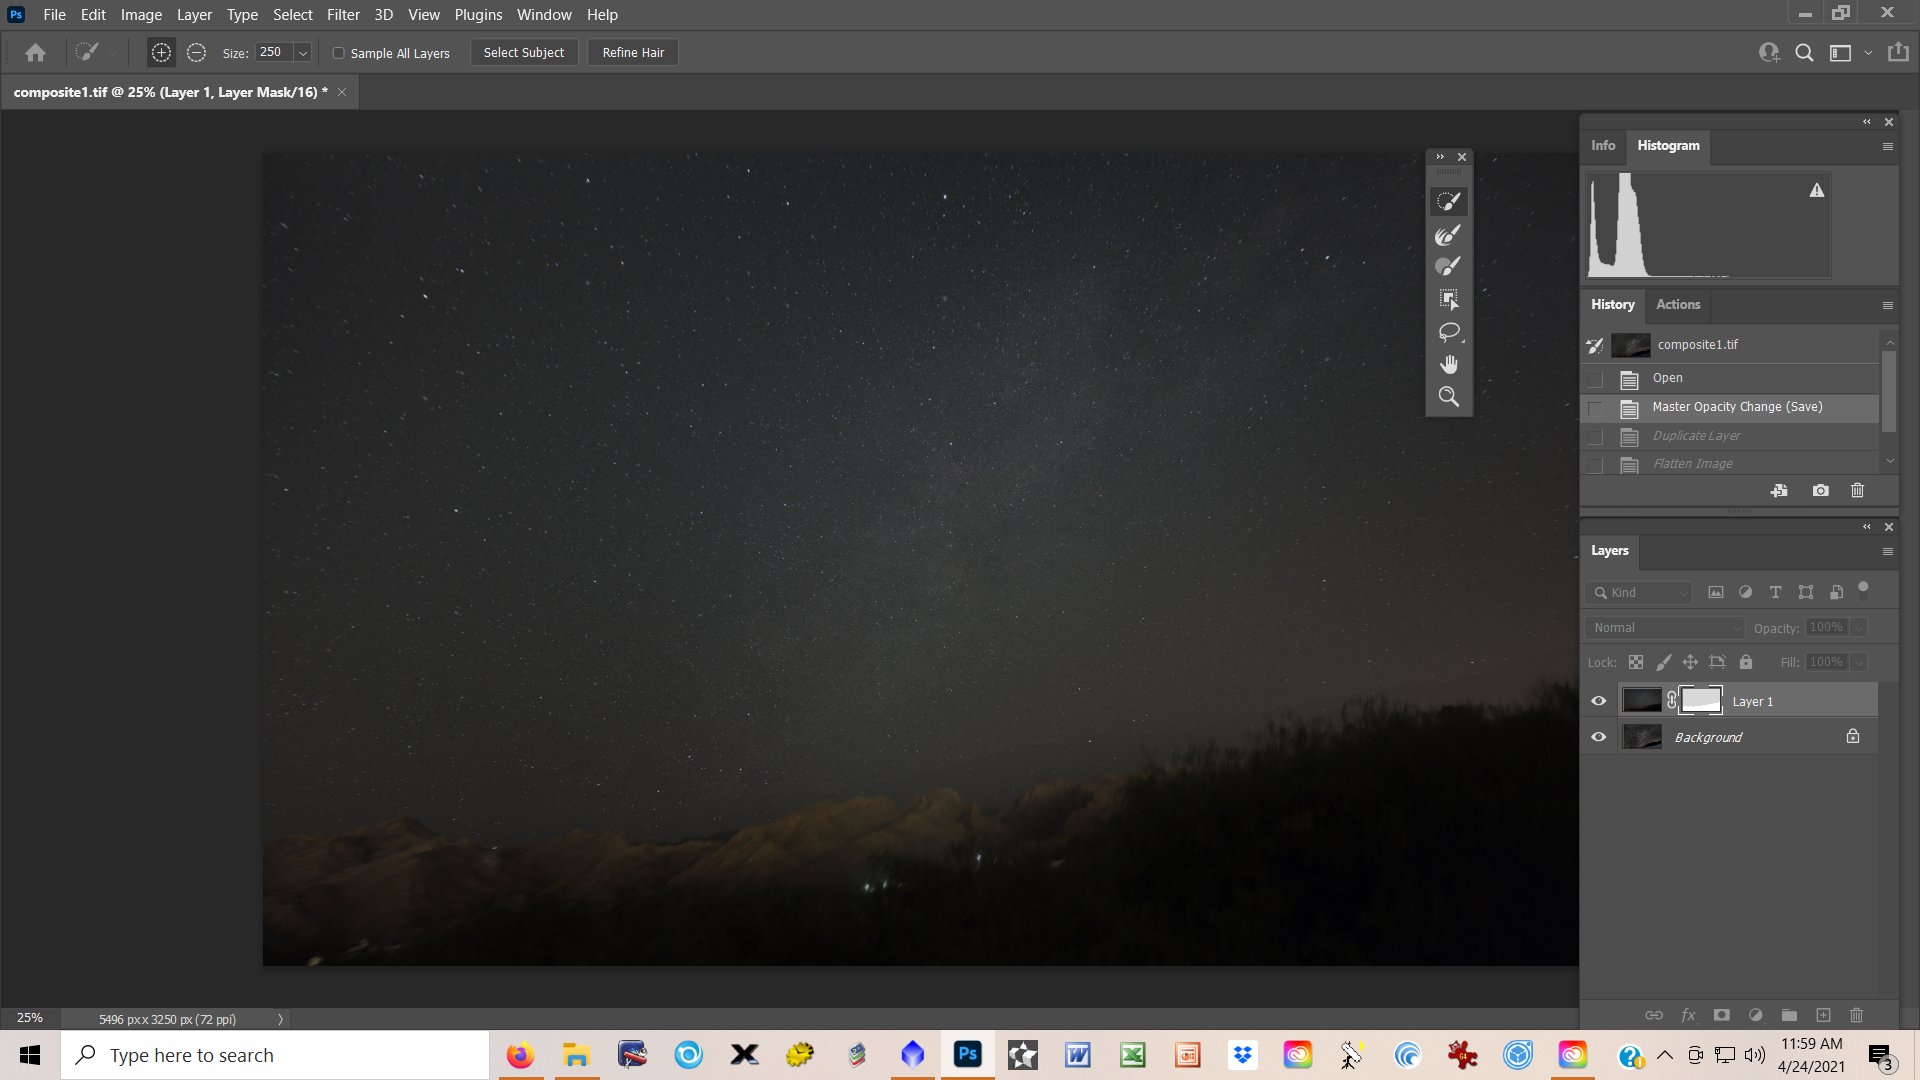This screenshot has height=1080, width=1920.
Task: Create a new snapshot in History panel
Action: (1821, 490)
